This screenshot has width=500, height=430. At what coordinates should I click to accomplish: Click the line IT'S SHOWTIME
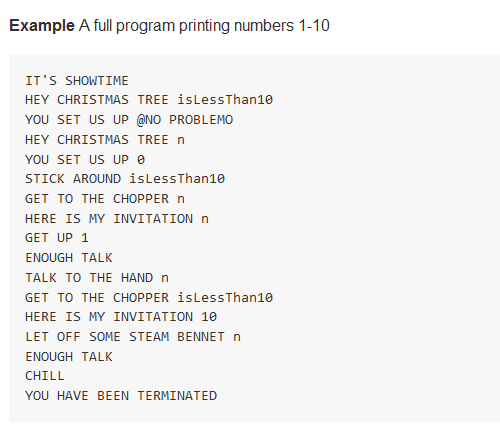(x=77, y=81)
